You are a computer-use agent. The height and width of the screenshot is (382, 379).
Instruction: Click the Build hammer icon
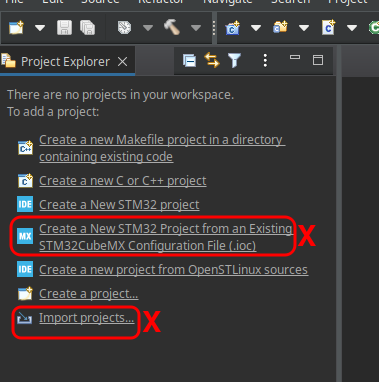172,27
